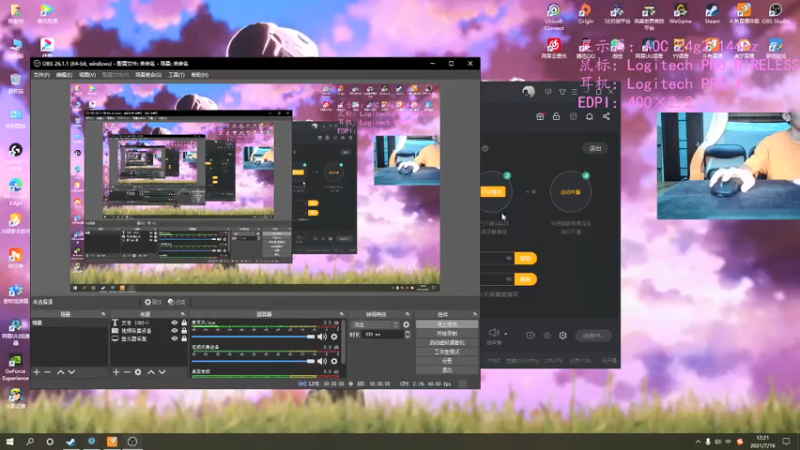Pop out the 控件 dock panel
Screen dimensions: 800x450
click(x=475, y=314)
